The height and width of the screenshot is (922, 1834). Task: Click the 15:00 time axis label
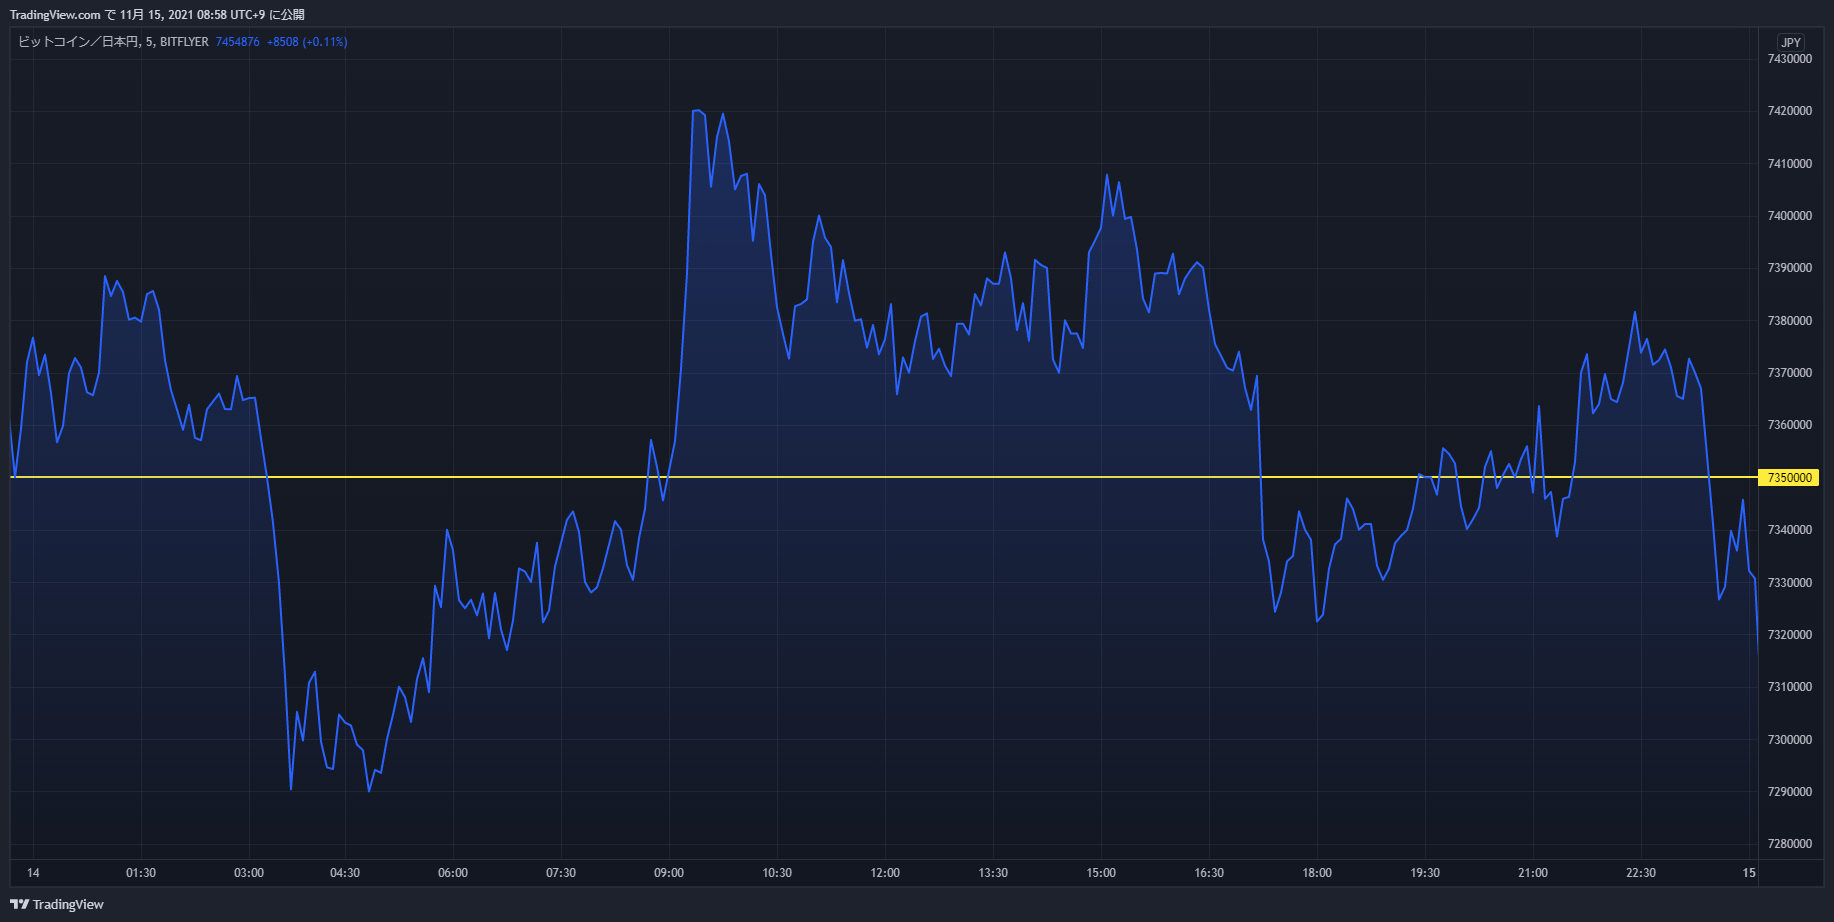pos(1101,873)
